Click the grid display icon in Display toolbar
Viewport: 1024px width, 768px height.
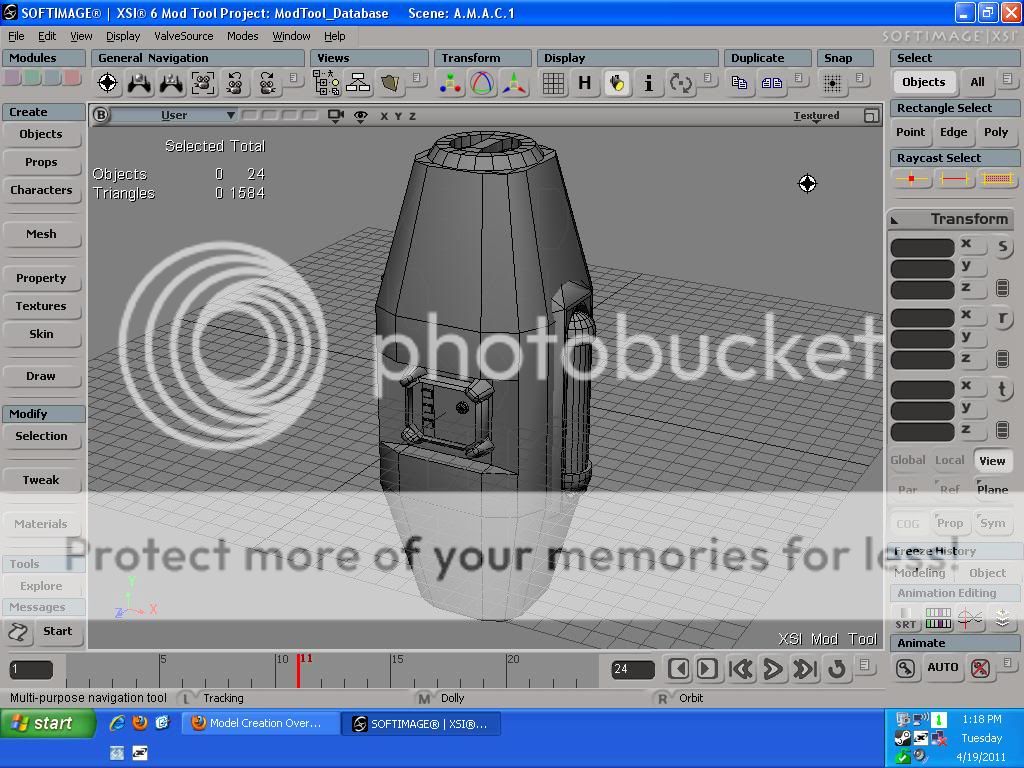tap(553, 84)
